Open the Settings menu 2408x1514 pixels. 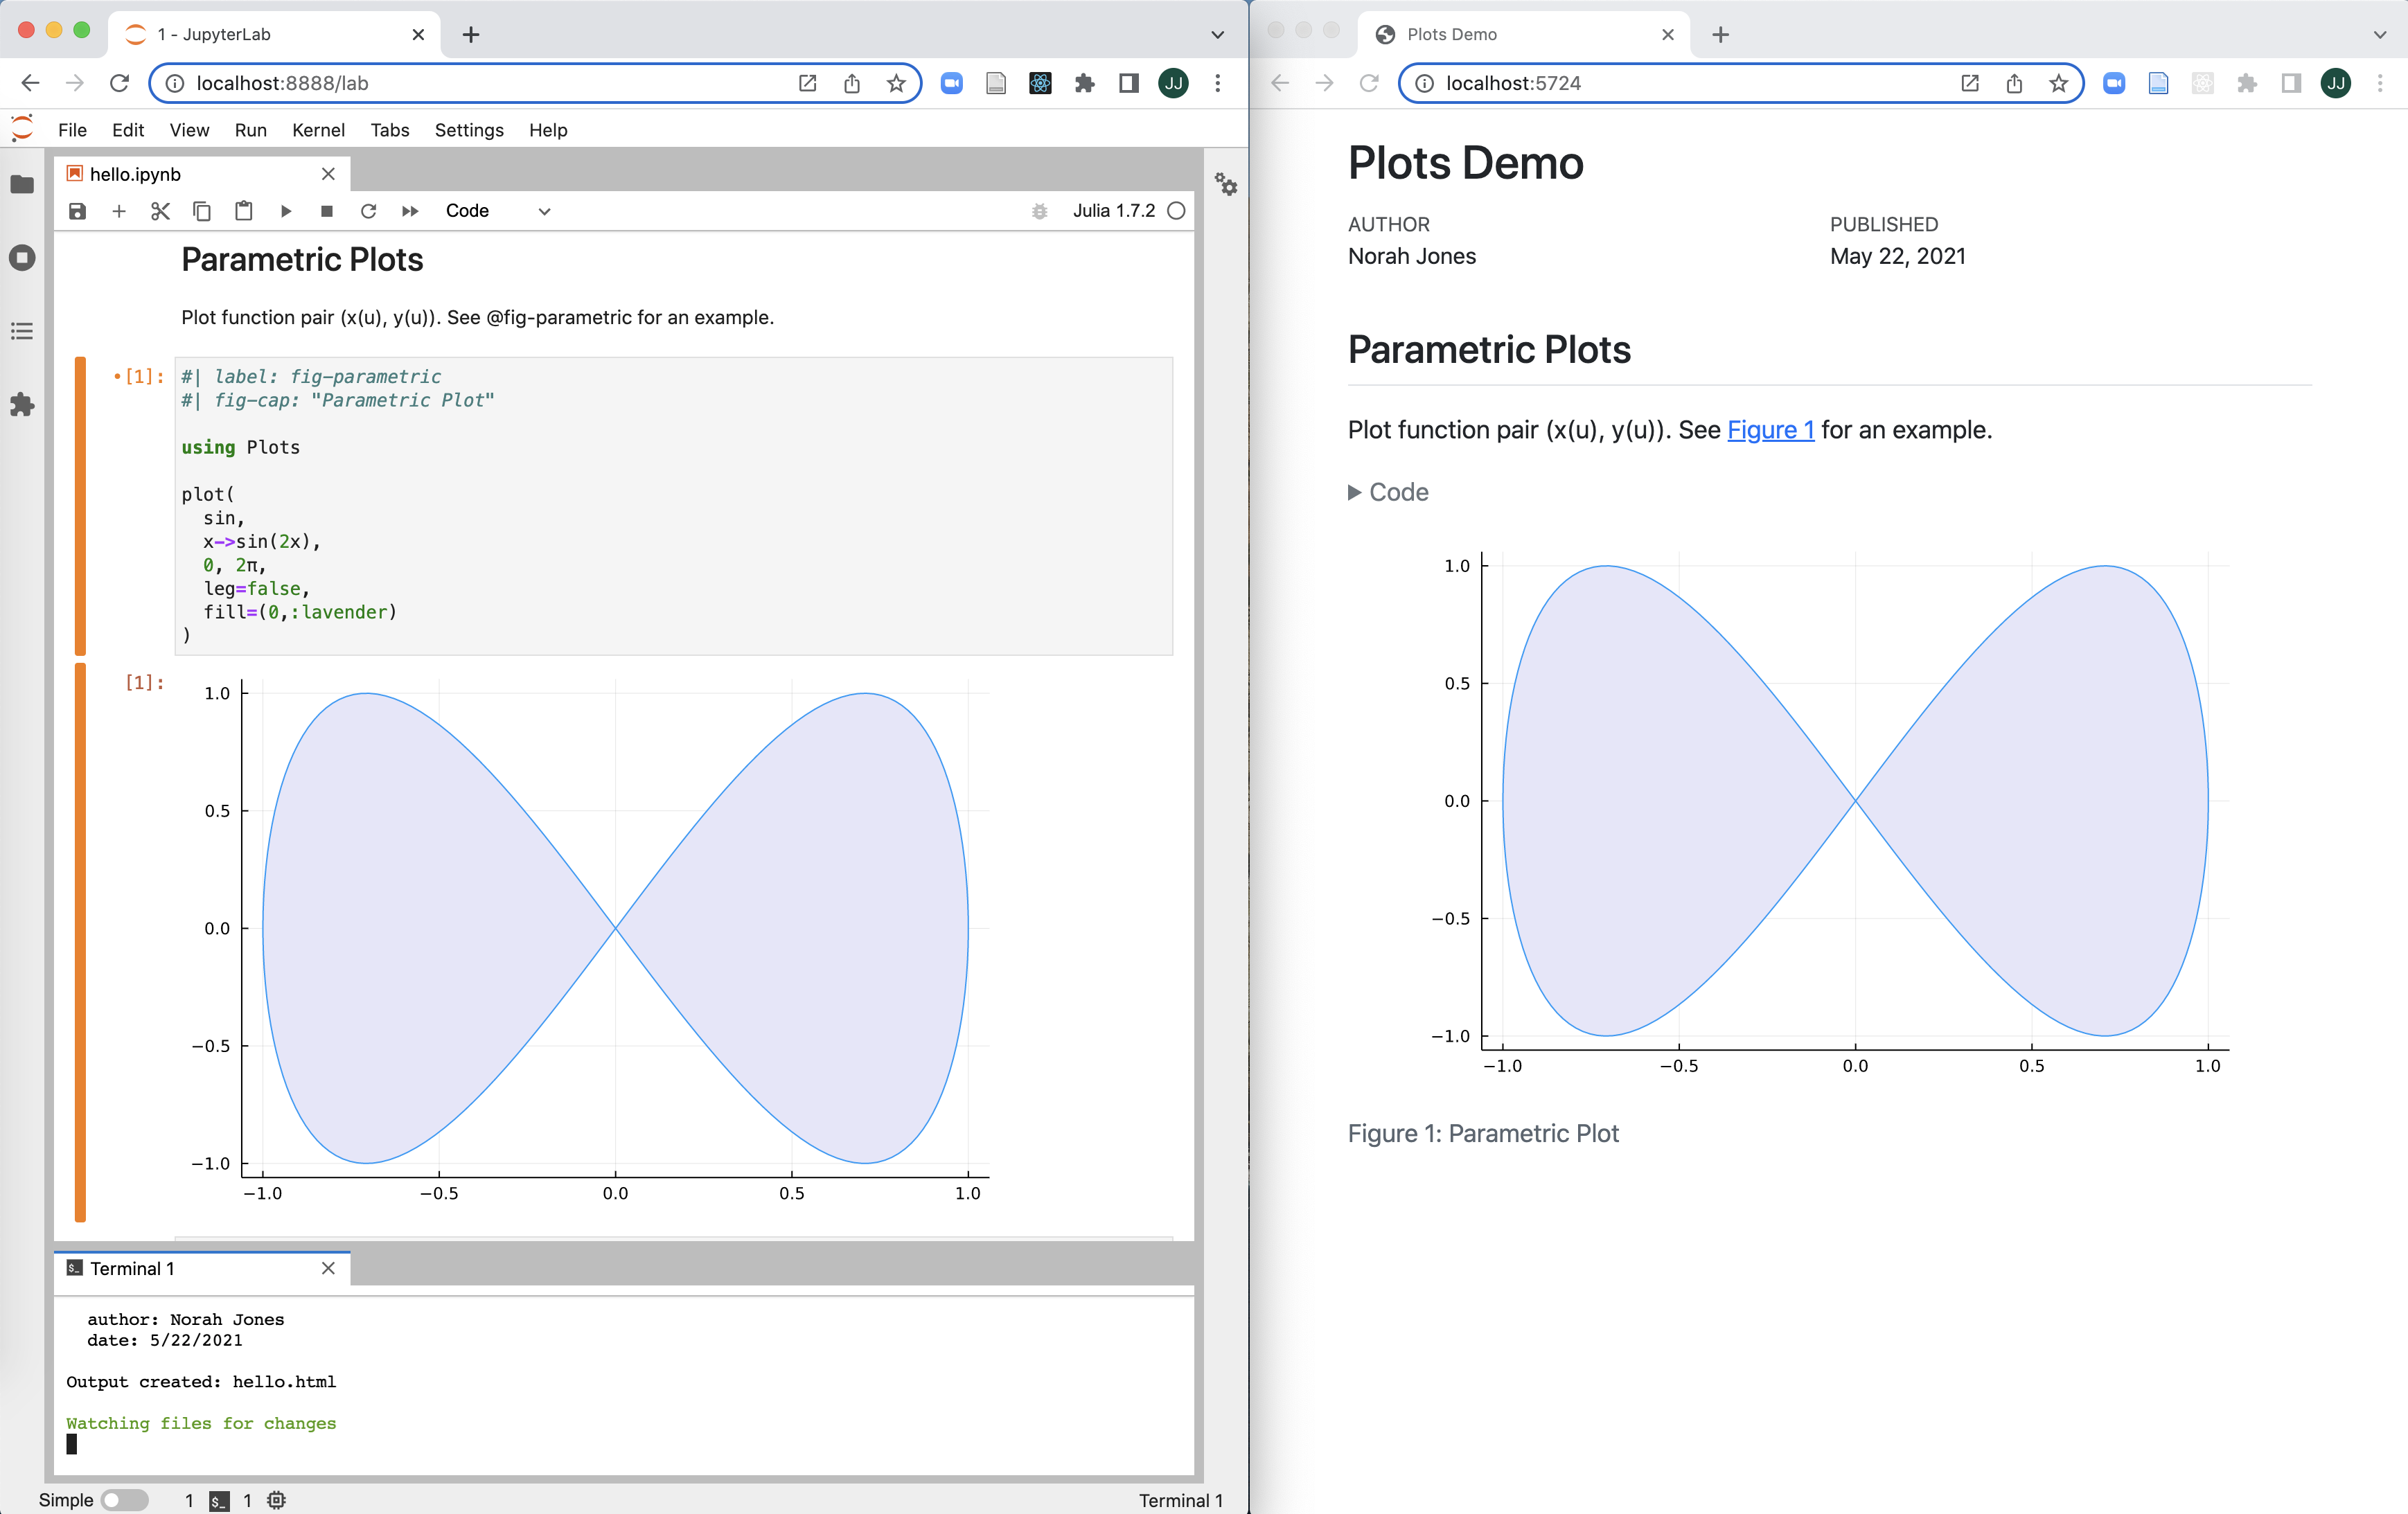coord(468,130)
